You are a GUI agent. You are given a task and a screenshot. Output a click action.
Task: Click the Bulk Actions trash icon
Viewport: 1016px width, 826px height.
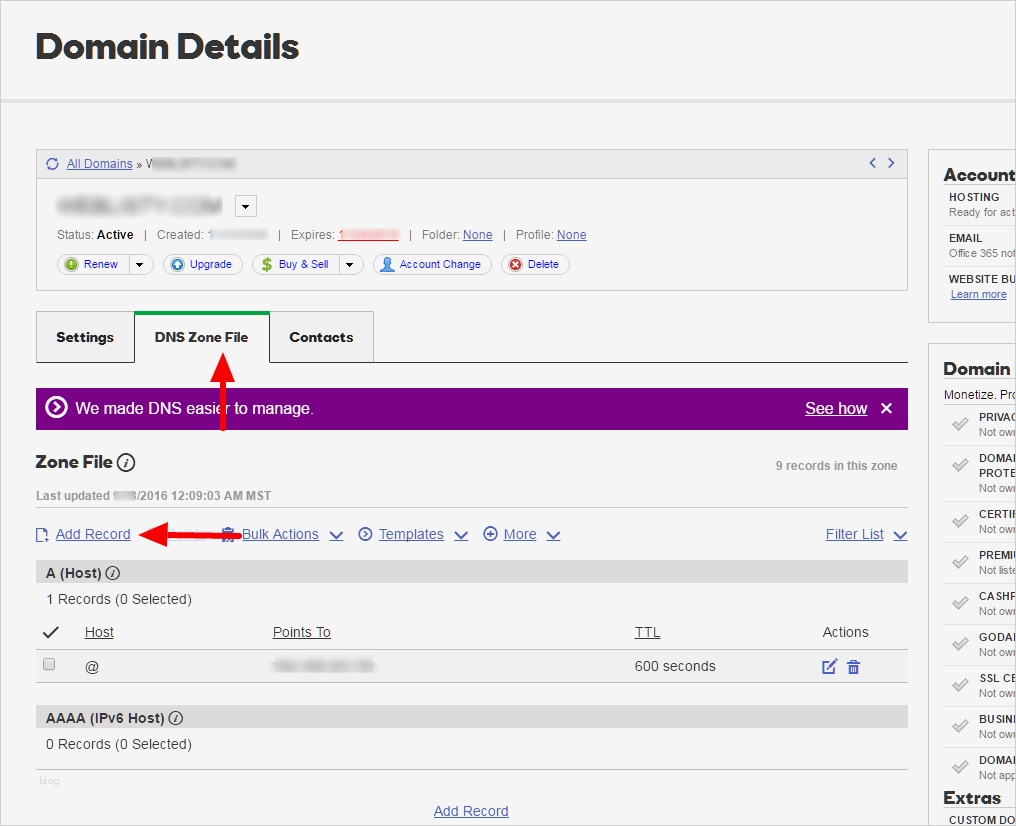[228, 534]
